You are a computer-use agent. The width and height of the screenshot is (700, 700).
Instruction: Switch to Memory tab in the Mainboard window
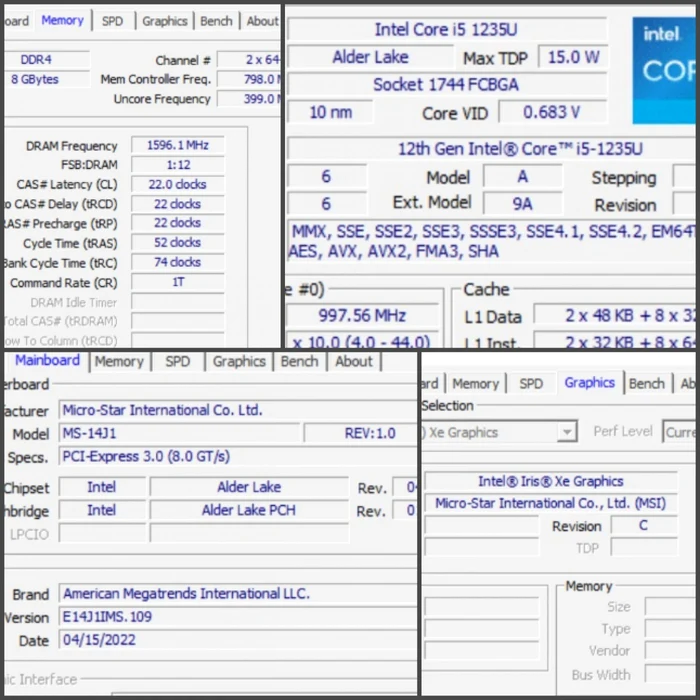(x=119, y=361)
